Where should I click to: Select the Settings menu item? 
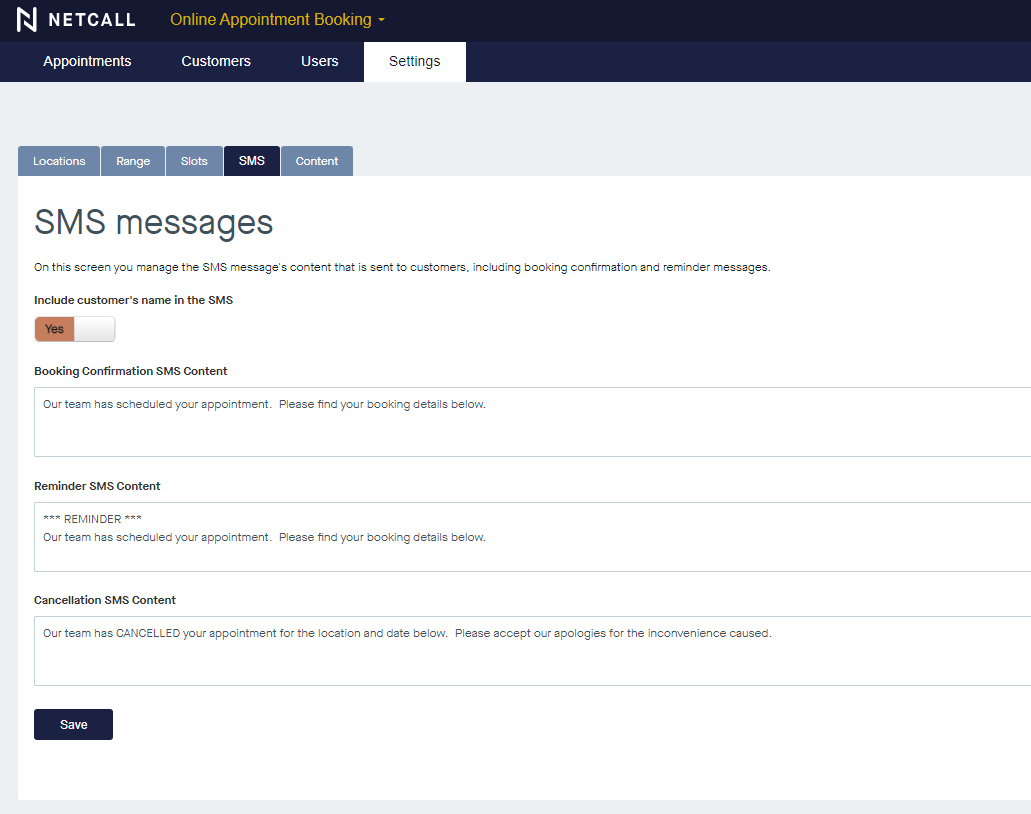point(414,61)
